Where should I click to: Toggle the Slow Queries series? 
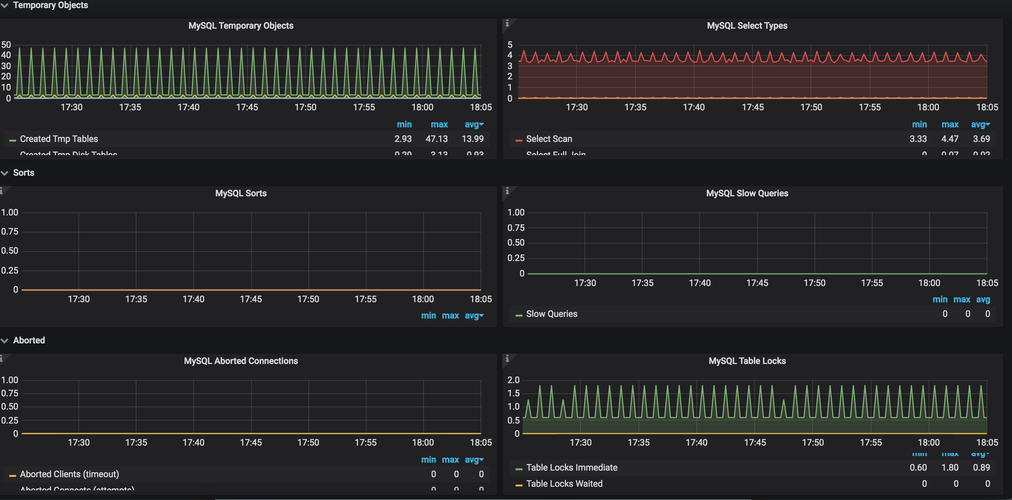click(552, 314)
